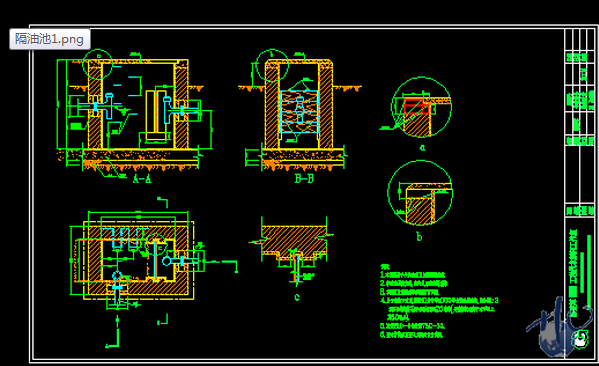This screenshot has height=366, width=599.
Task: Click the plan view drawing of the tank
Action: click(138, 260)
